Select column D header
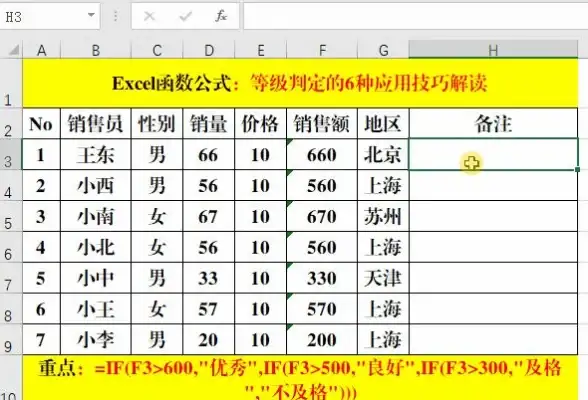 [208, 50]
